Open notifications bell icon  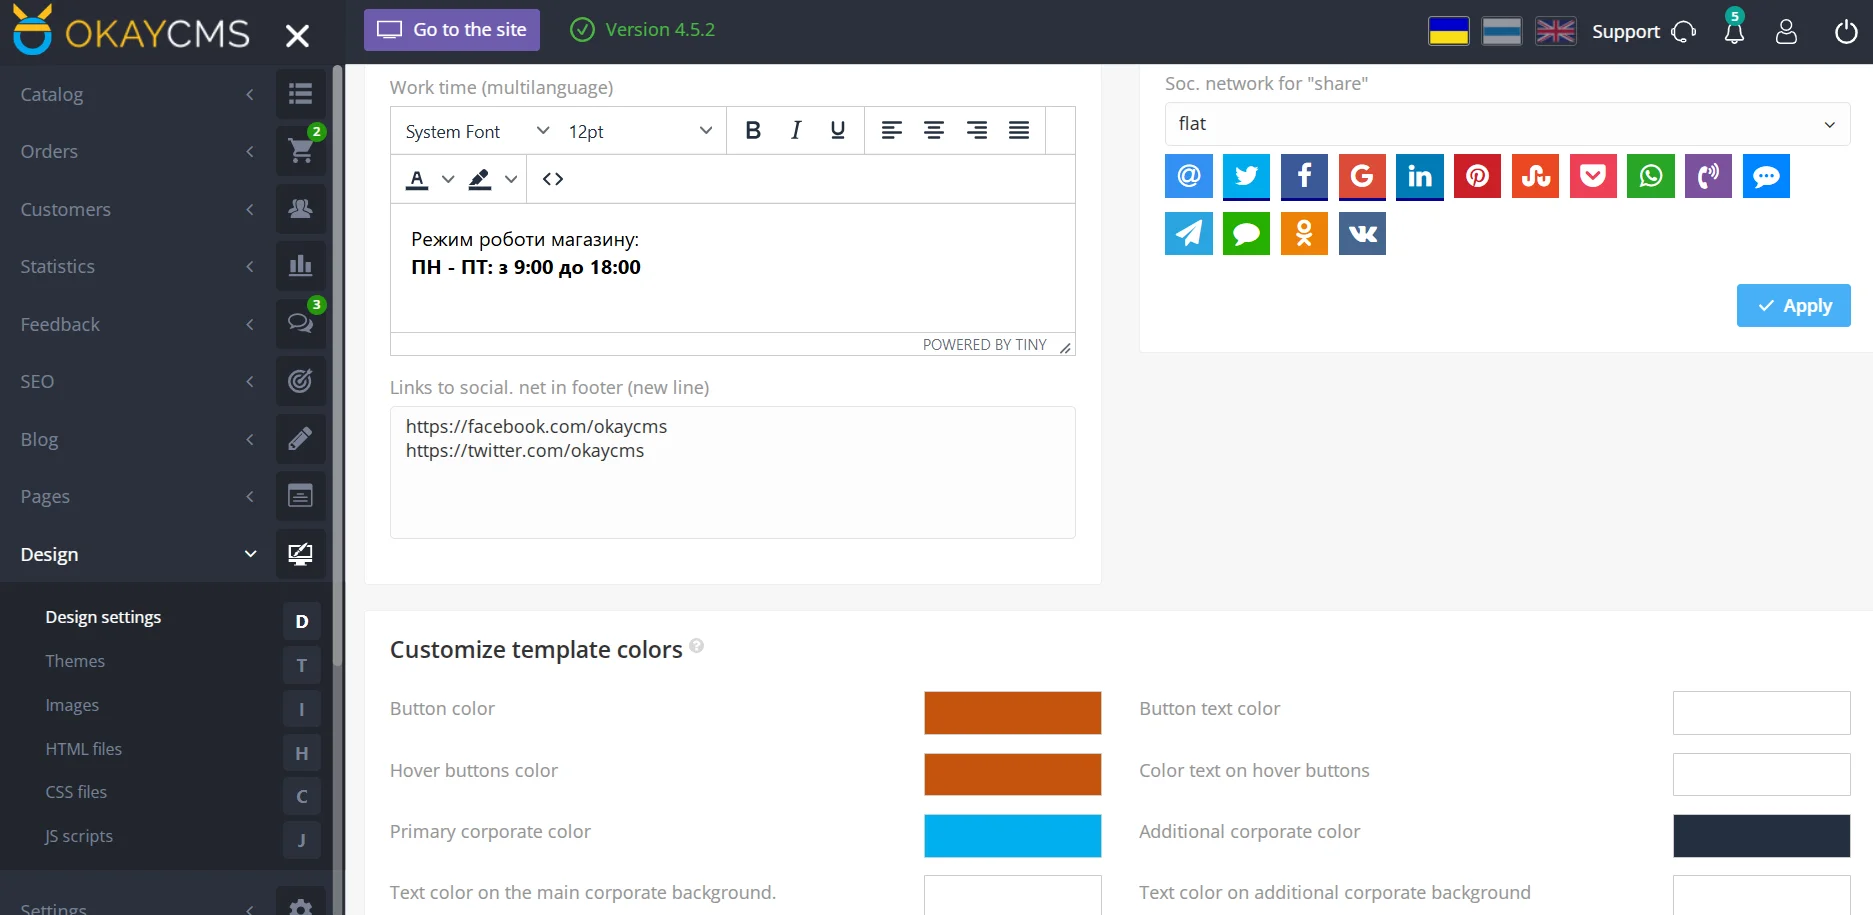(x=1734, y=32)
